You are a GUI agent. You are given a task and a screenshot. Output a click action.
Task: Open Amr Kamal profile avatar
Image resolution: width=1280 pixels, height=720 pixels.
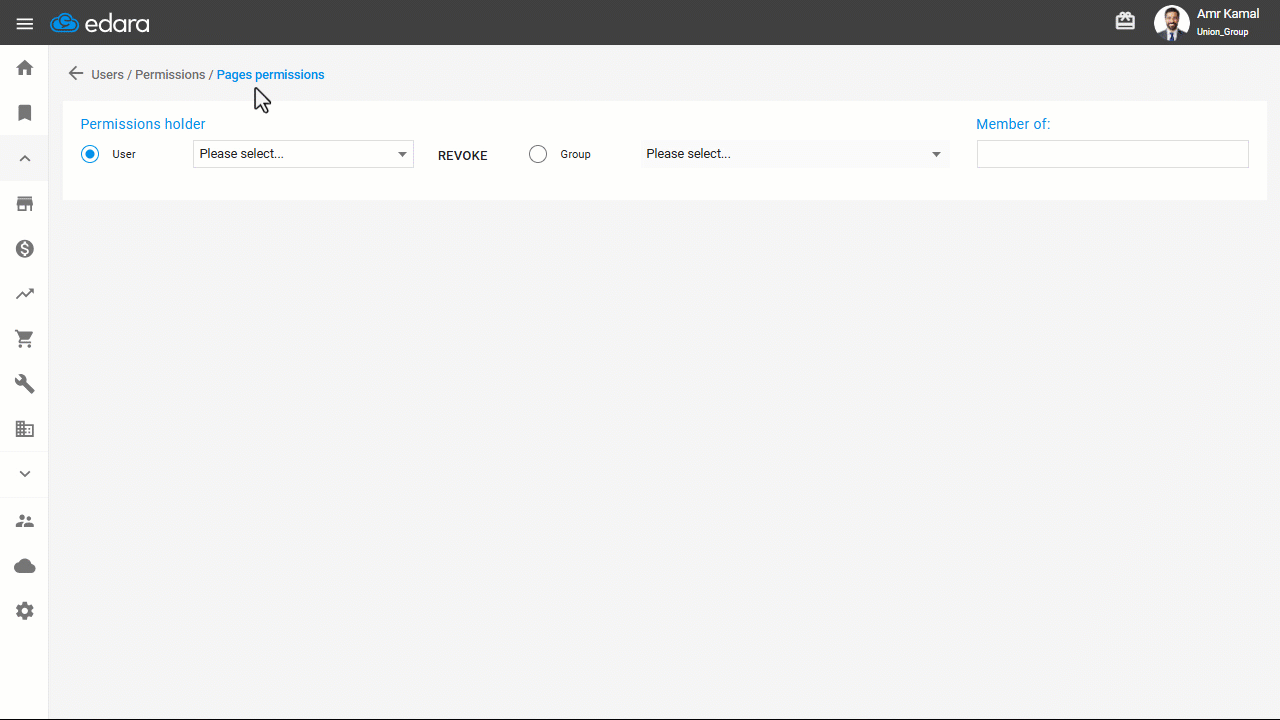pyautogui.click(x=1171, y=22)
